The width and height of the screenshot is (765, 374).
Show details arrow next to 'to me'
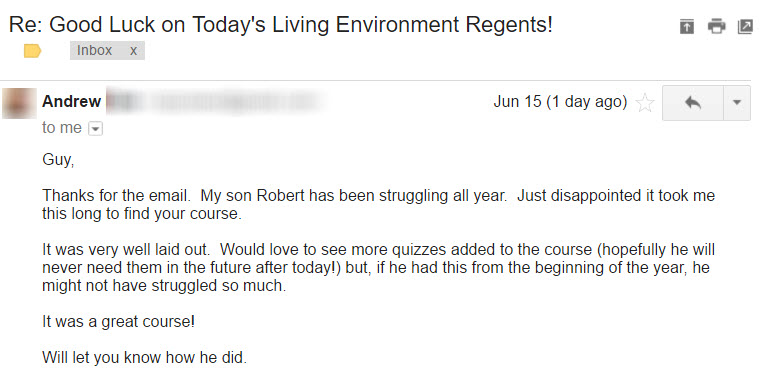tap(95, 129)
